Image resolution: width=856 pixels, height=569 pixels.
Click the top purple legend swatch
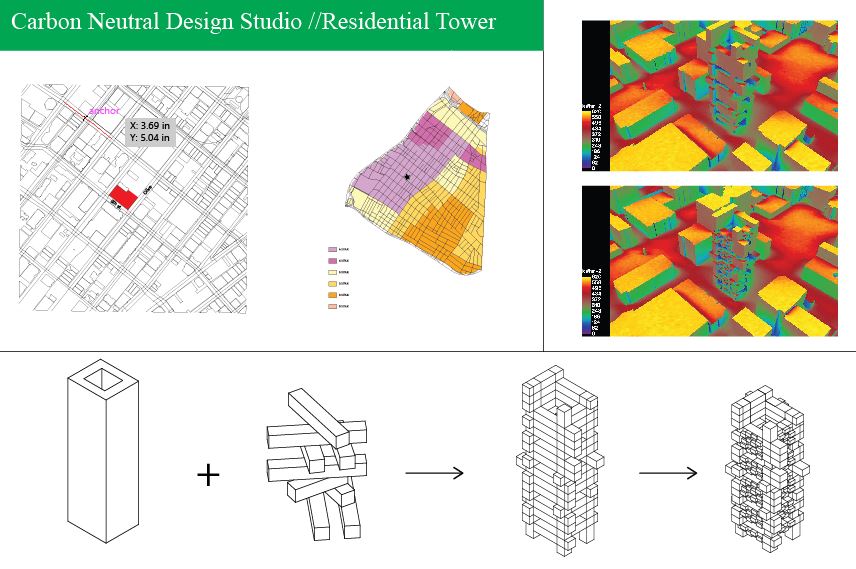tap(331, 249)
